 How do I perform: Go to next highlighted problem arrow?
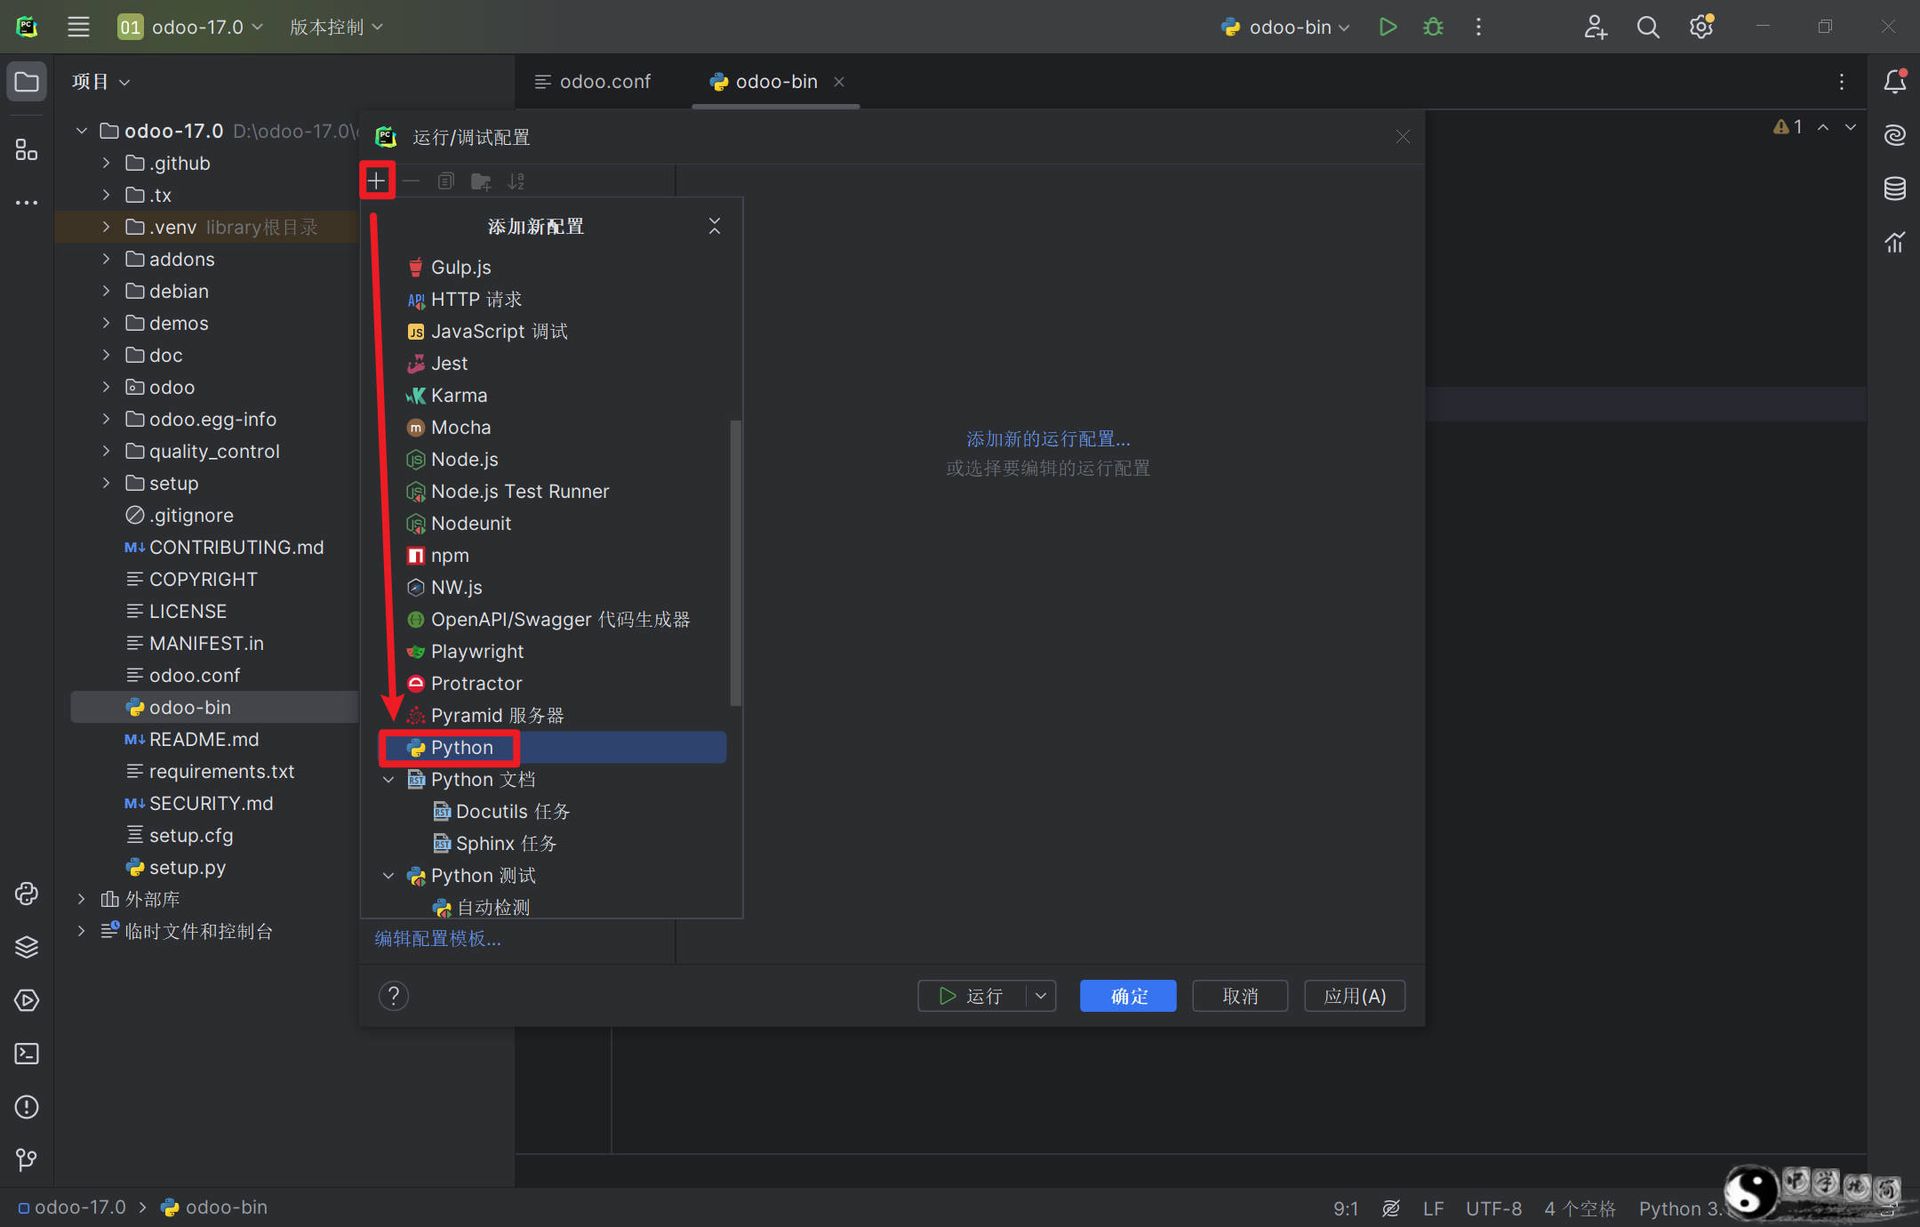click(1850, 127)
